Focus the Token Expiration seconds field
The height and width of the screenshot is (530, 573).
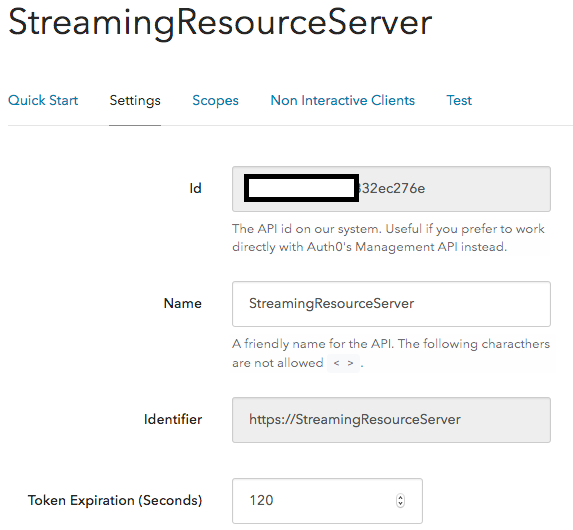(327, 501)
